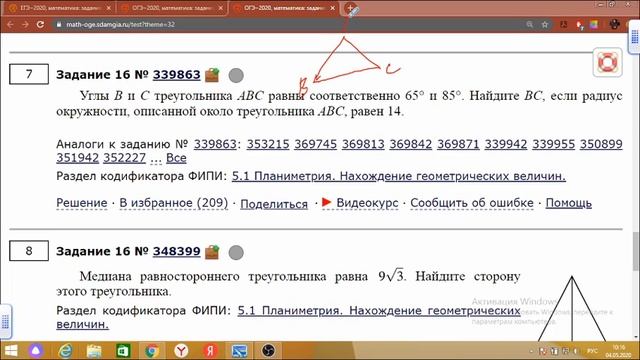Viewport: 640px width, 360px height.
Task: Launch the purple Alice assistant in taskbar
Action: click(36, 351)
